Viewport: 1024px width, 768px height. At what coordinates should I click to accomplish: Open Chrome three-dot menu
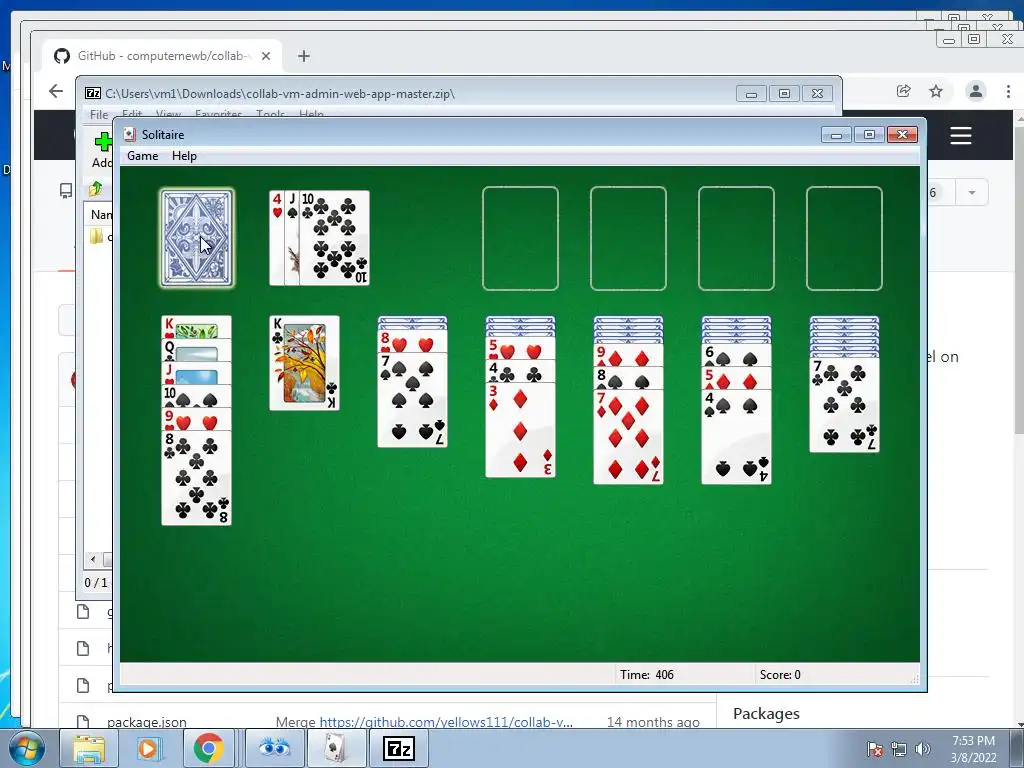[1008, 91]
